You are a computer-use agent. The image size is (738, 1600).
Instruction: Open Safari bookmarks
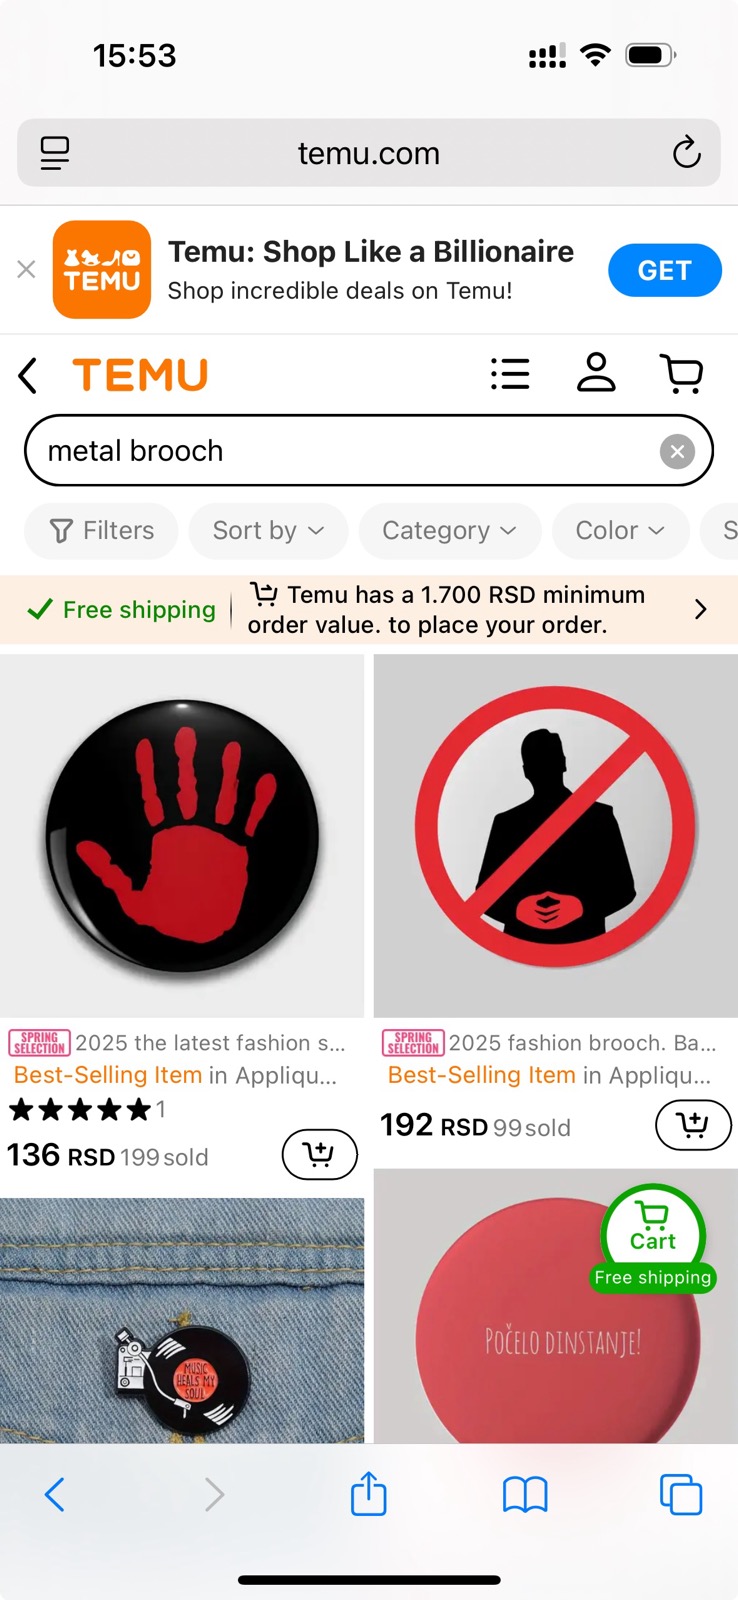click(x=525, y=1495)
